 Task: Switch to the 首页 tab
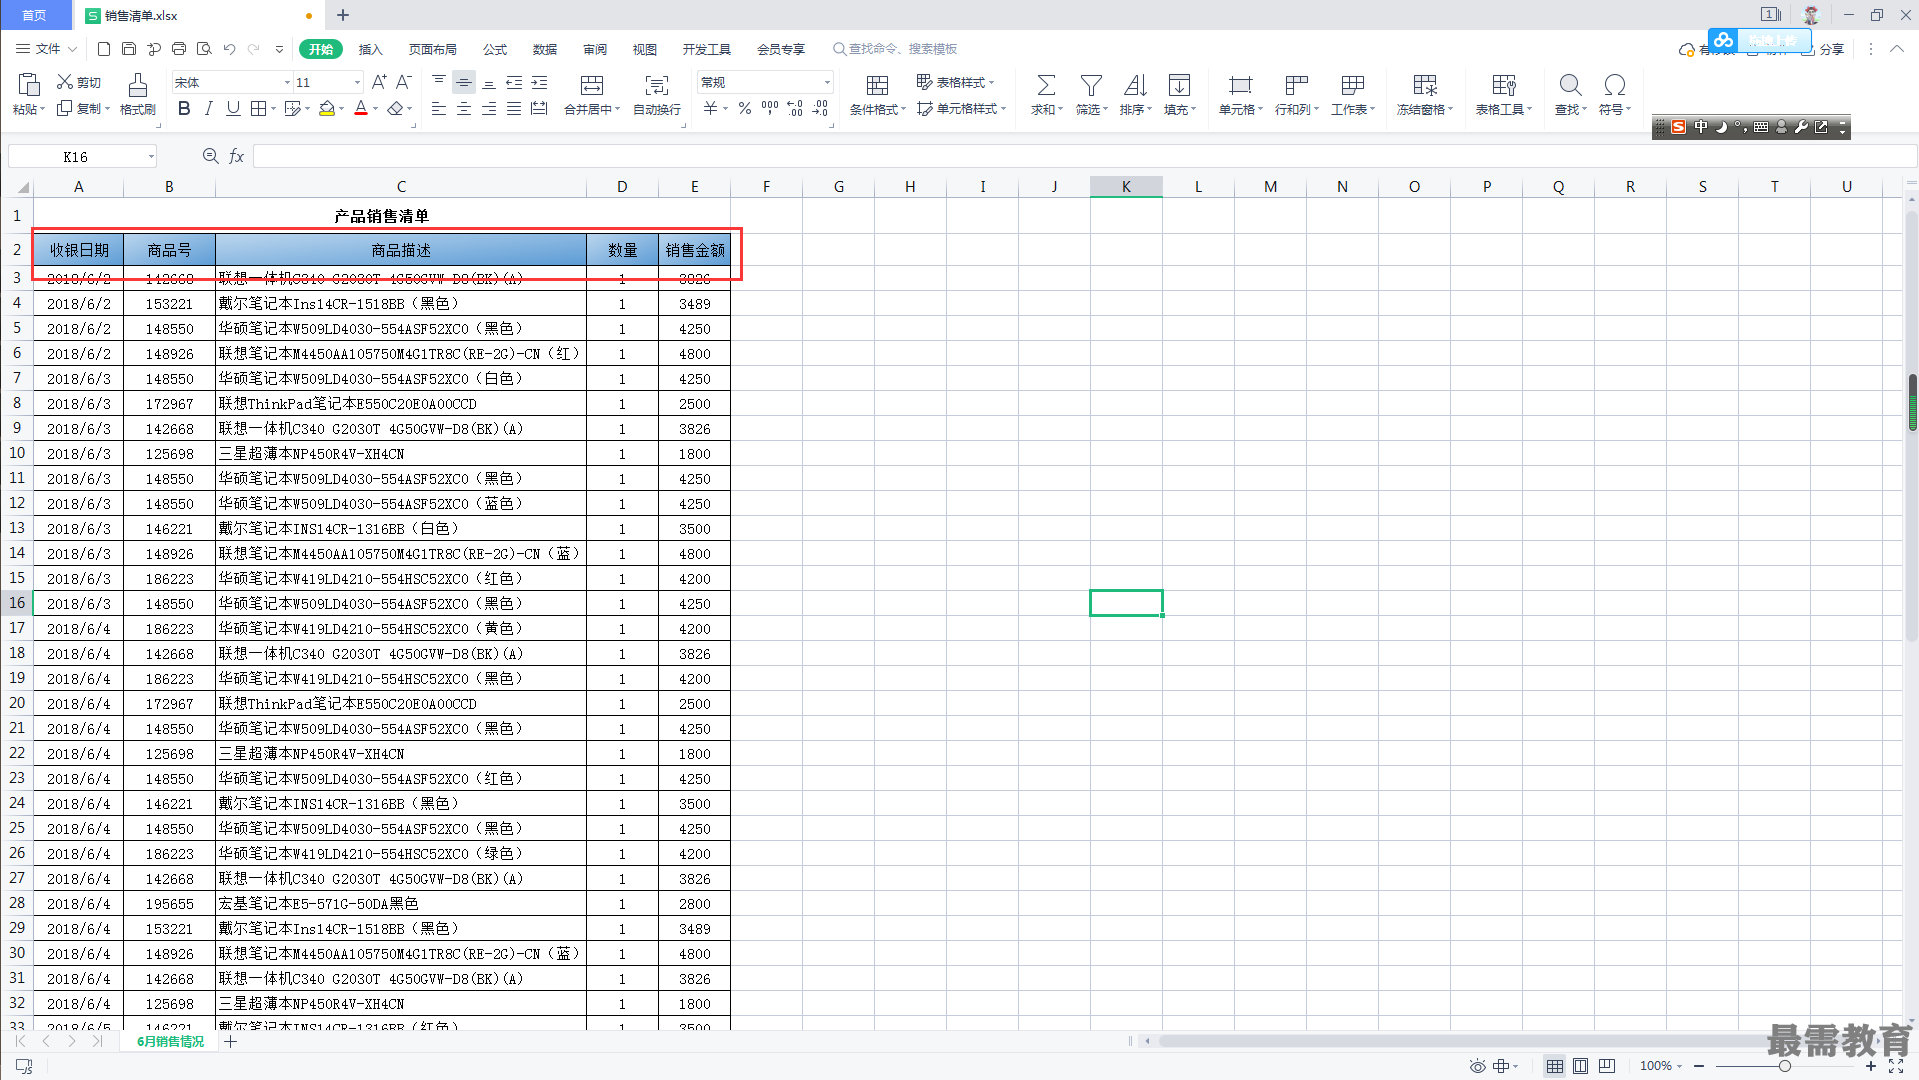point(35,15)
